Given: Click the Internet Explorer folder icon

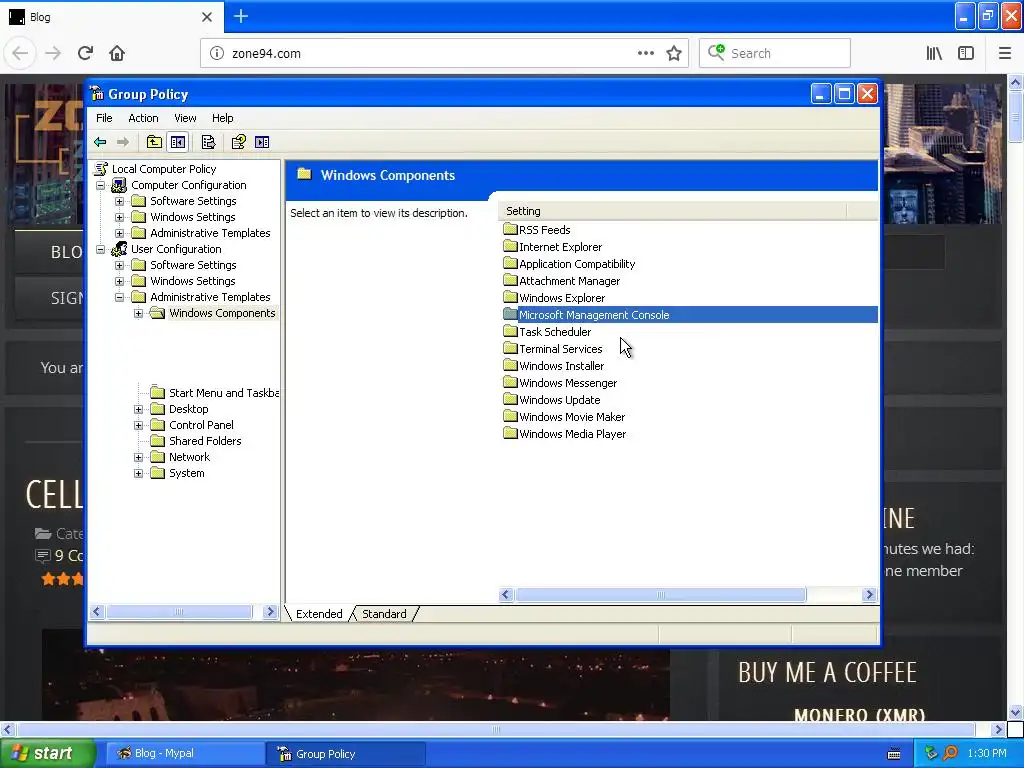Looking at the screenshot, I should tap(510, 246).
